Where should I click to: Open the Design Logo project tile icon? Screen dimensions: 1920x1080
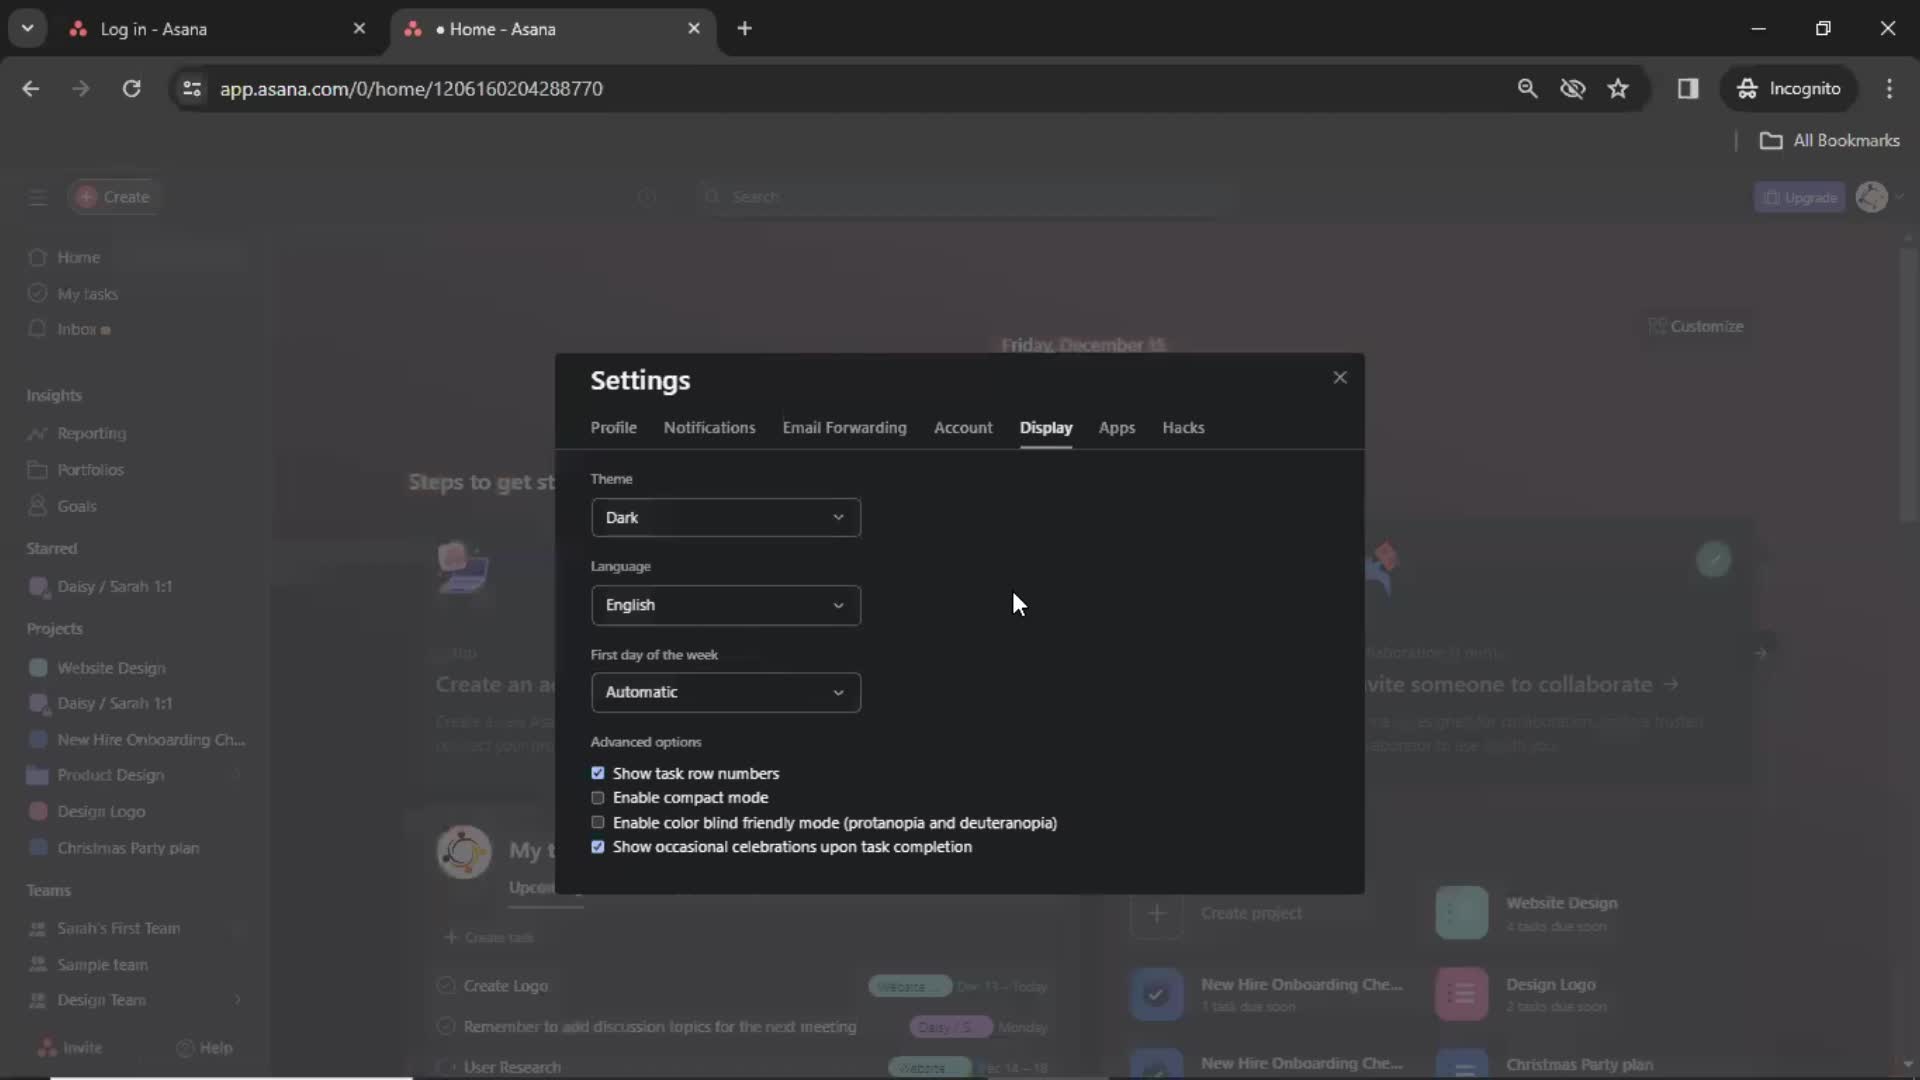pos(1461,994)
